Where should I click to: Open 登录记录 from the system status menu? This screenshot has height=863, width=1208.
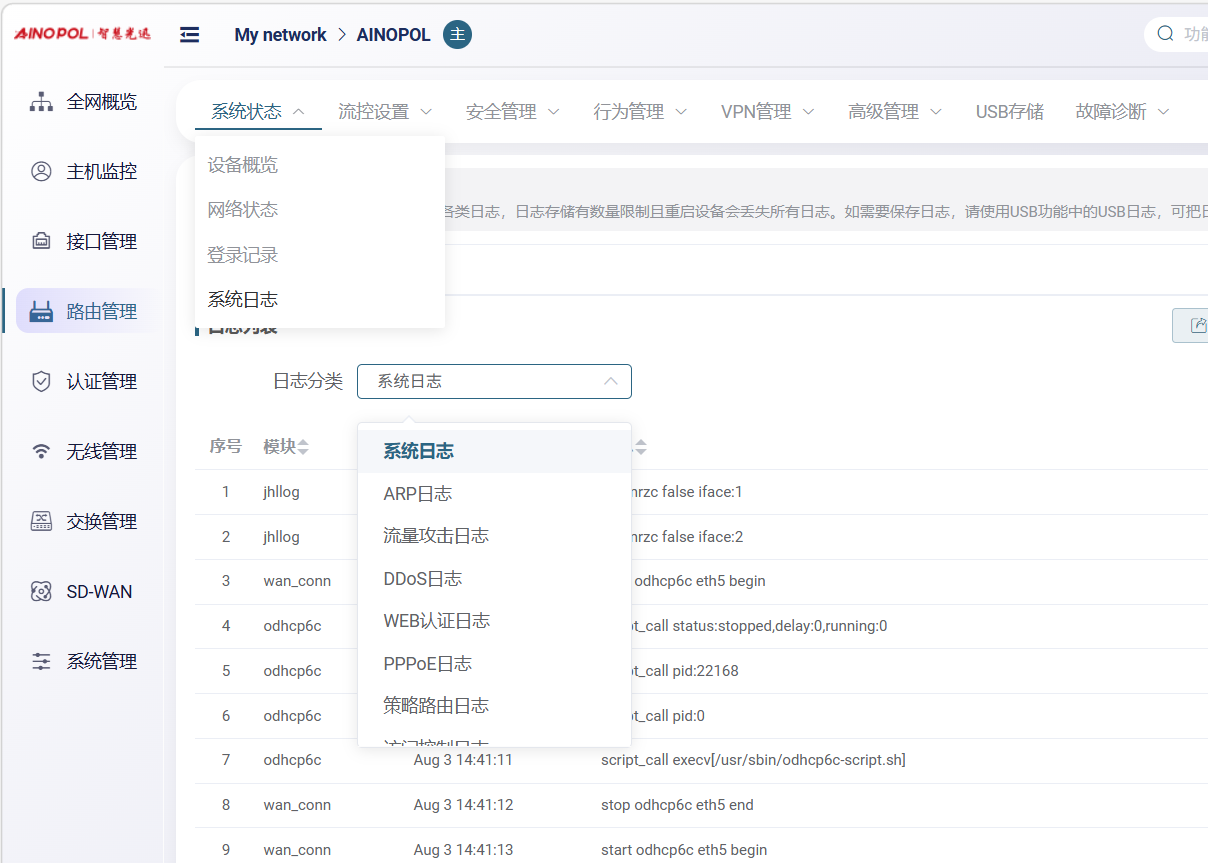[x=242, y=255]
